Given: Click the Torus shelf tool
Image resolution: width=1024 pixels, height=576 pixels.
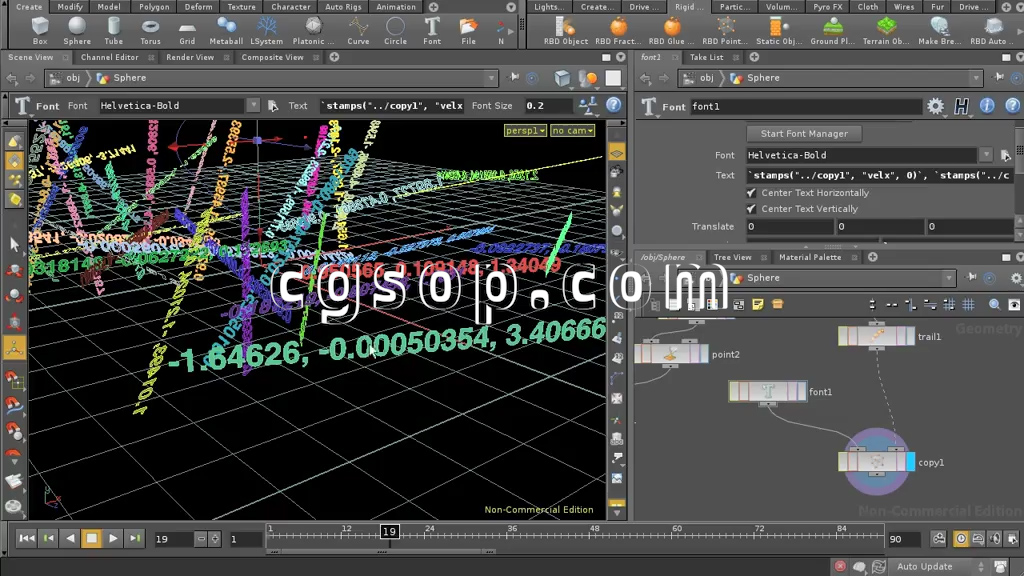Looking at the screenshot, I should (x=150, y=30).
